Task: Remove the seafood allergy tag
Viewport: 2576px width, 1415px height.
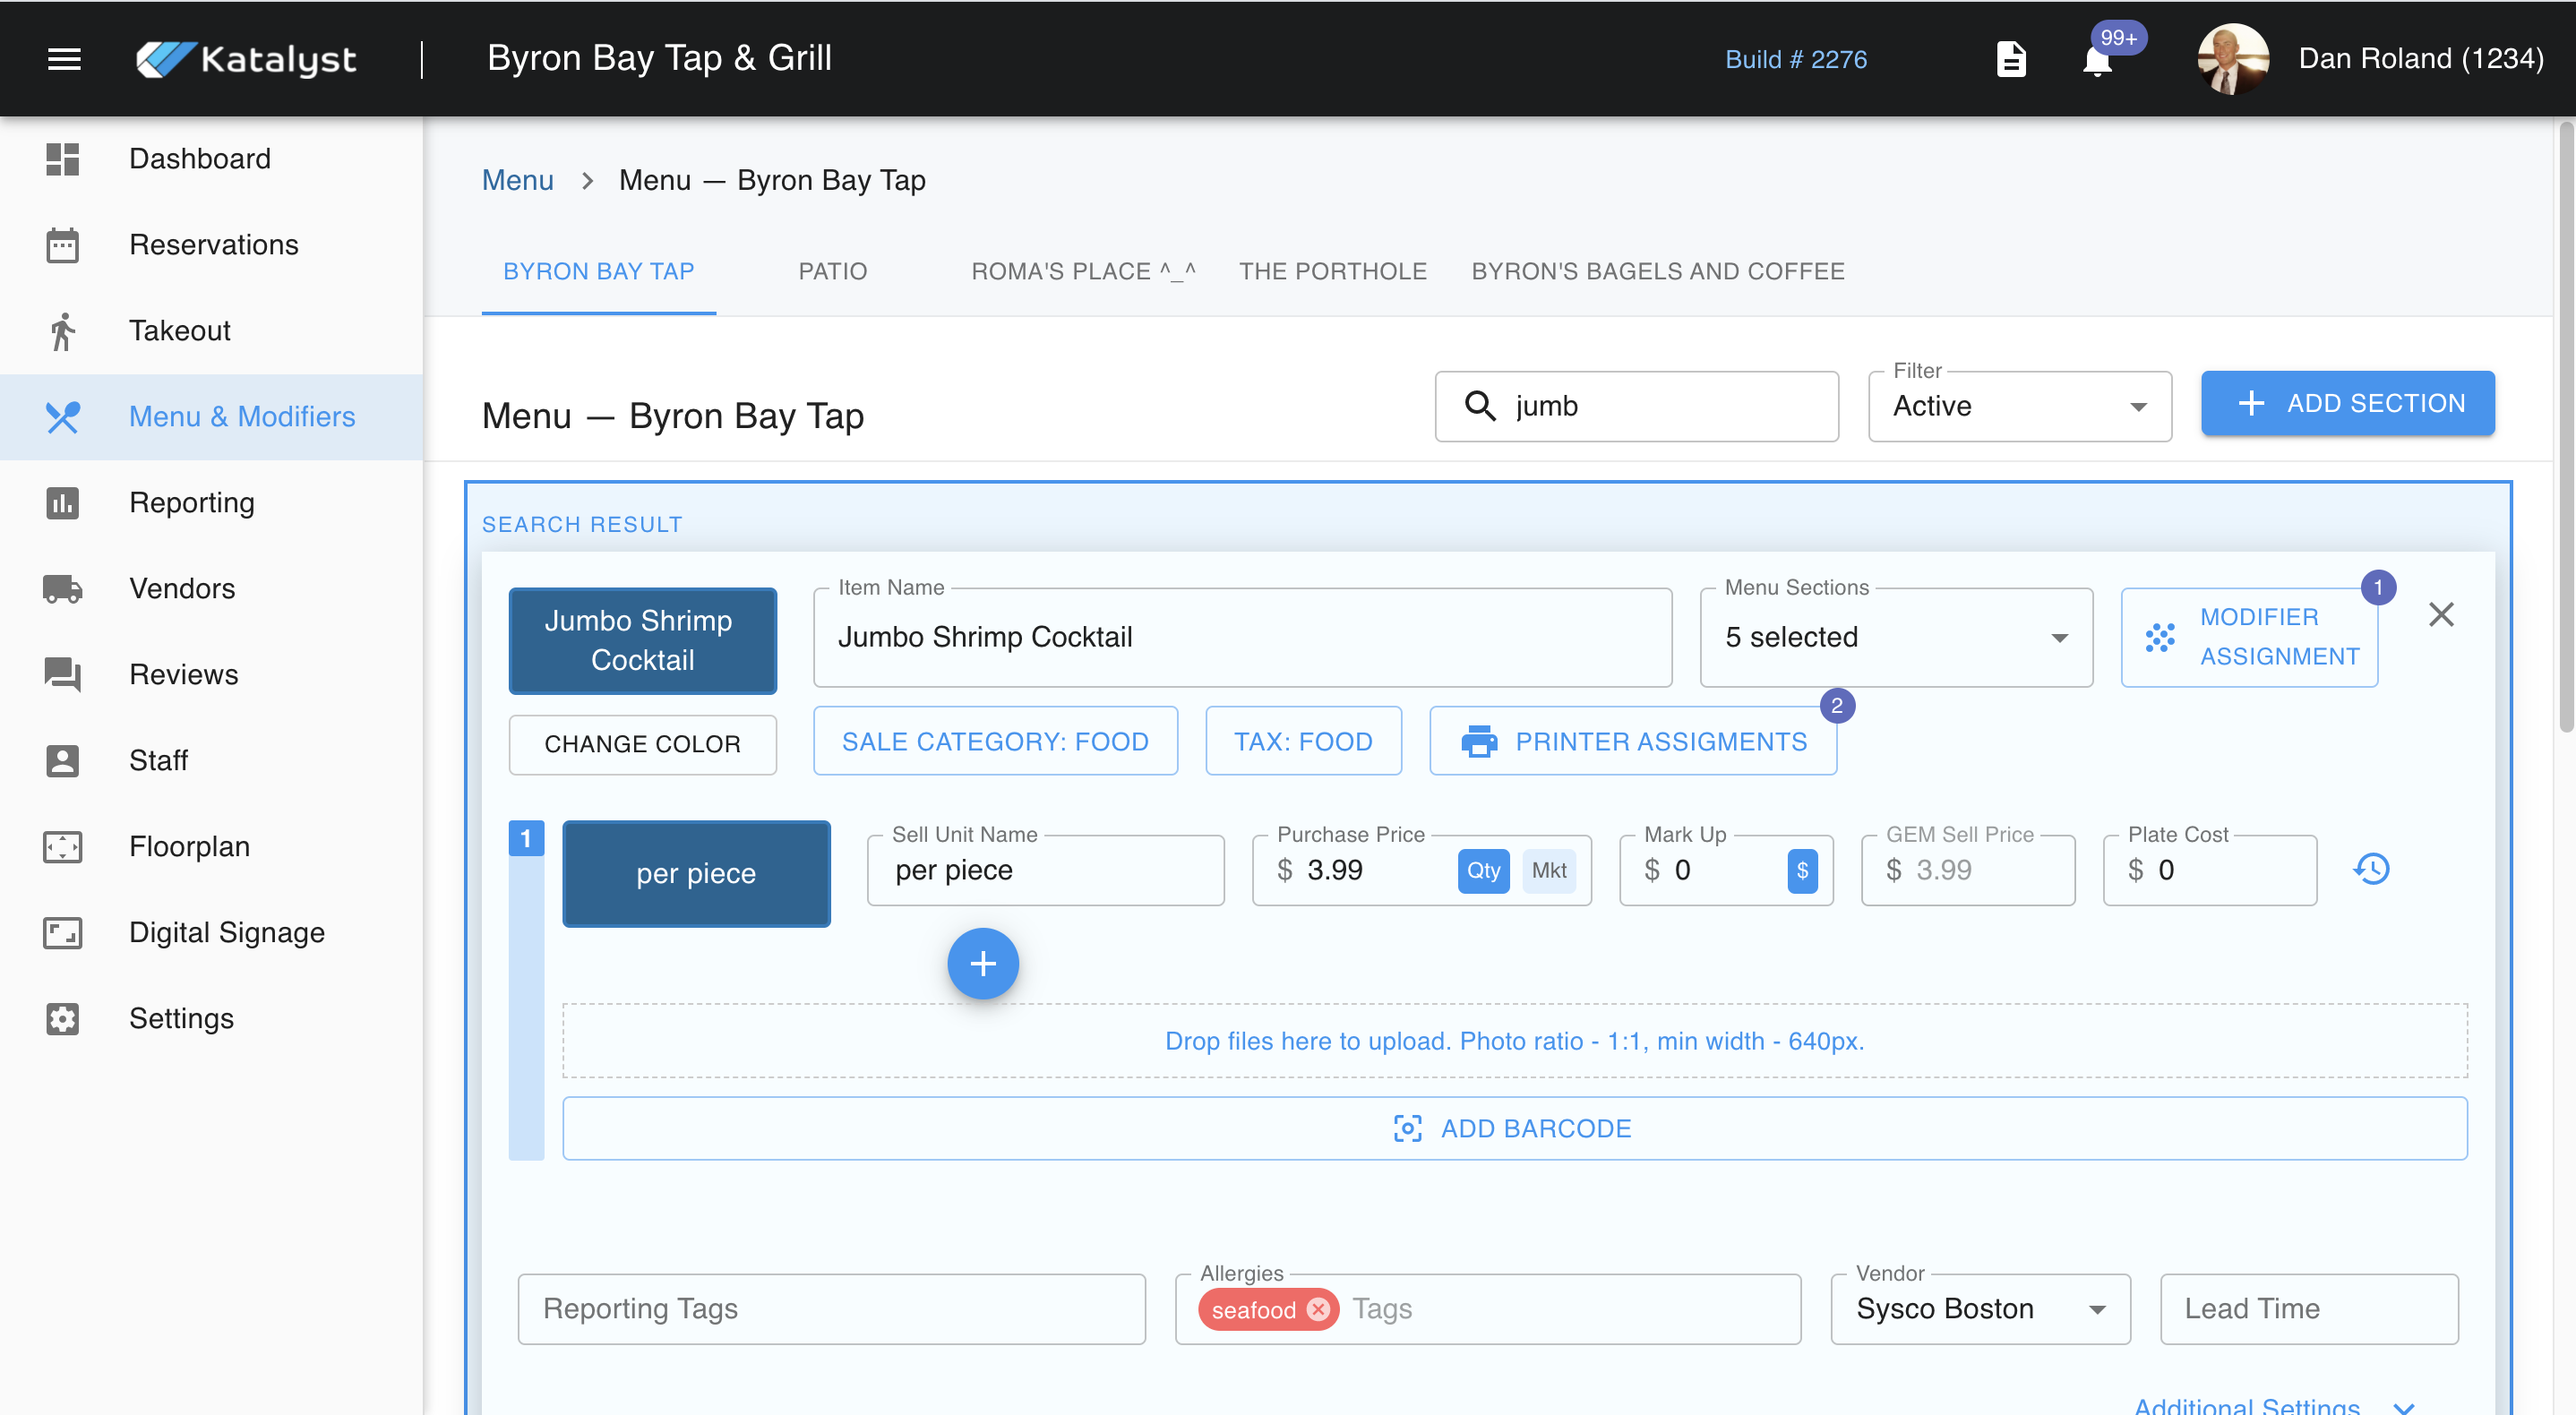Action: click(x=1319, y=1309)
